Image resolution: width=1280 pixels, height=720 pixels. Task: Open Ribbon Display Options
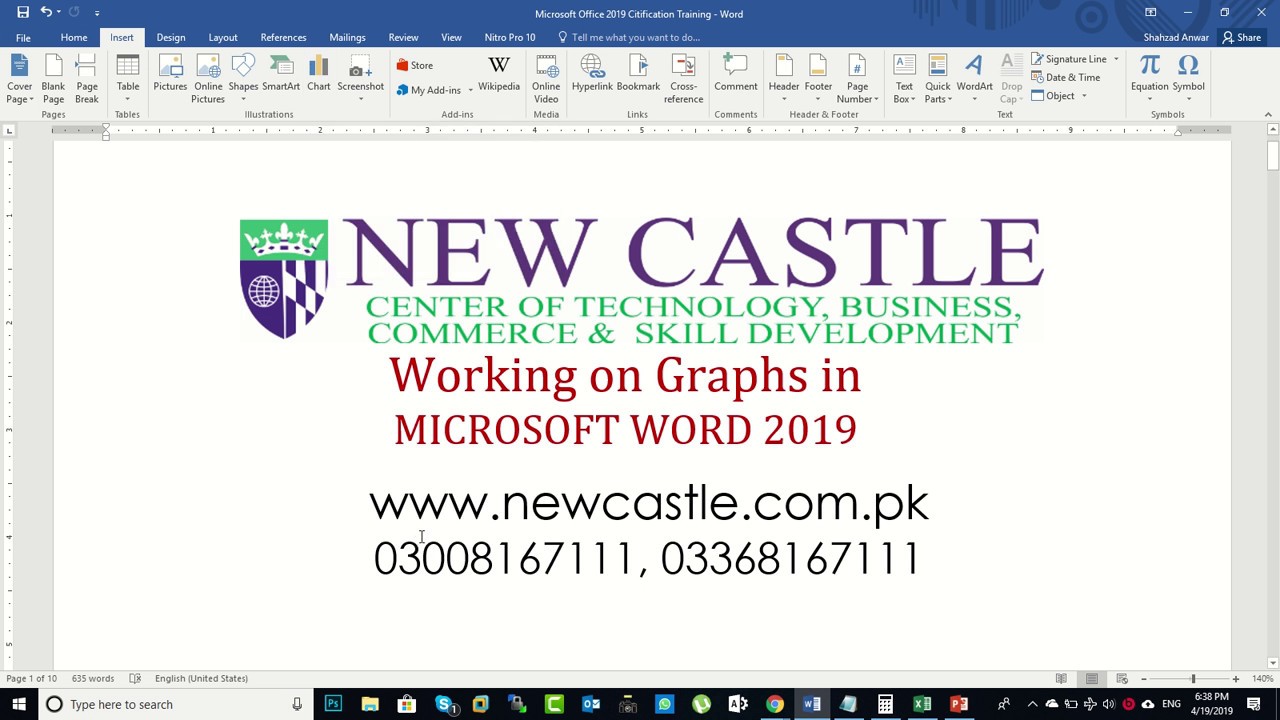[1151, 13]
